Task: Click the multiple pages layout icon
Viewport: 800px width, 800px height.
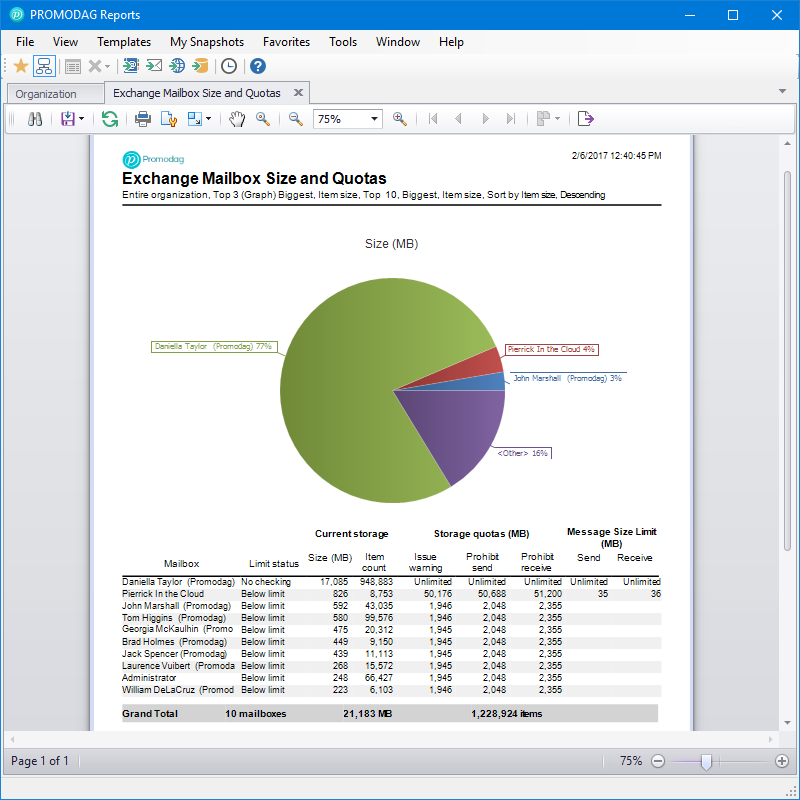Action: 543,119
